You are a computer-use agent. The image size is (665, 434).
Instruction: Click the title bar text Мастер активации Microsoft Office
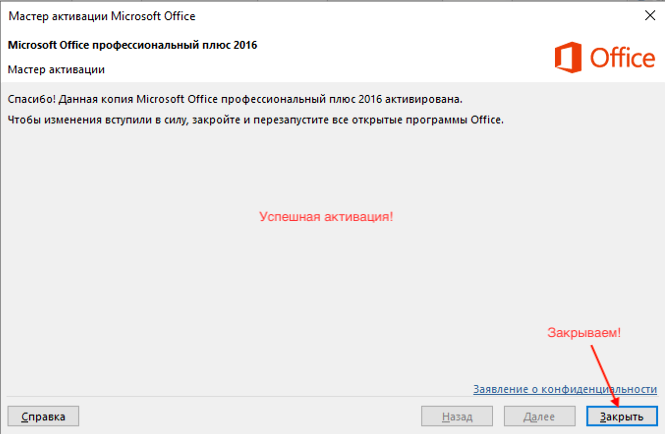(102, 16)
